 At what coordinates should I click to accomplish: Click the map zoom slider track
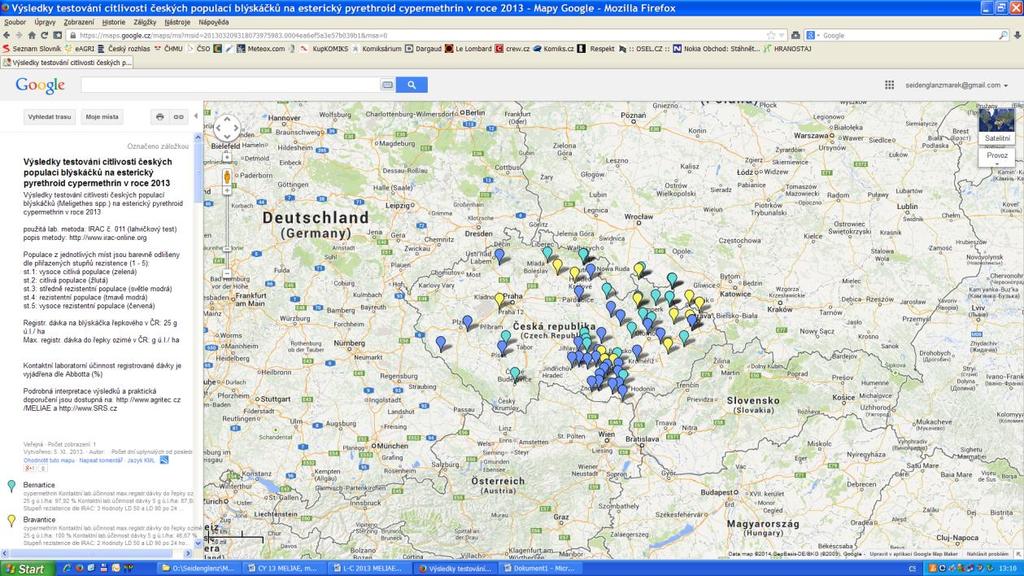coord(227,232)
